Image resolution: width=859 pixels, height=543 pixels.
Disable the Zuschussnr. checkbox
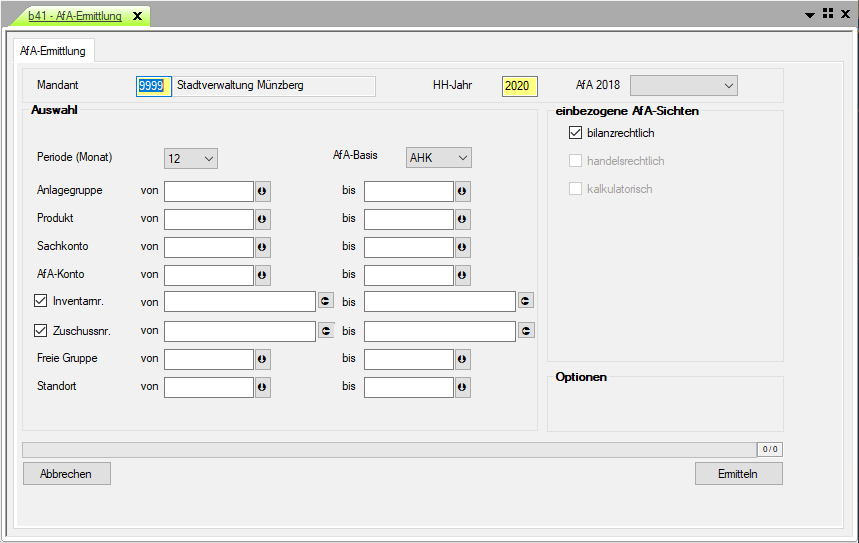pyautogui.click(x=41, y=330)
